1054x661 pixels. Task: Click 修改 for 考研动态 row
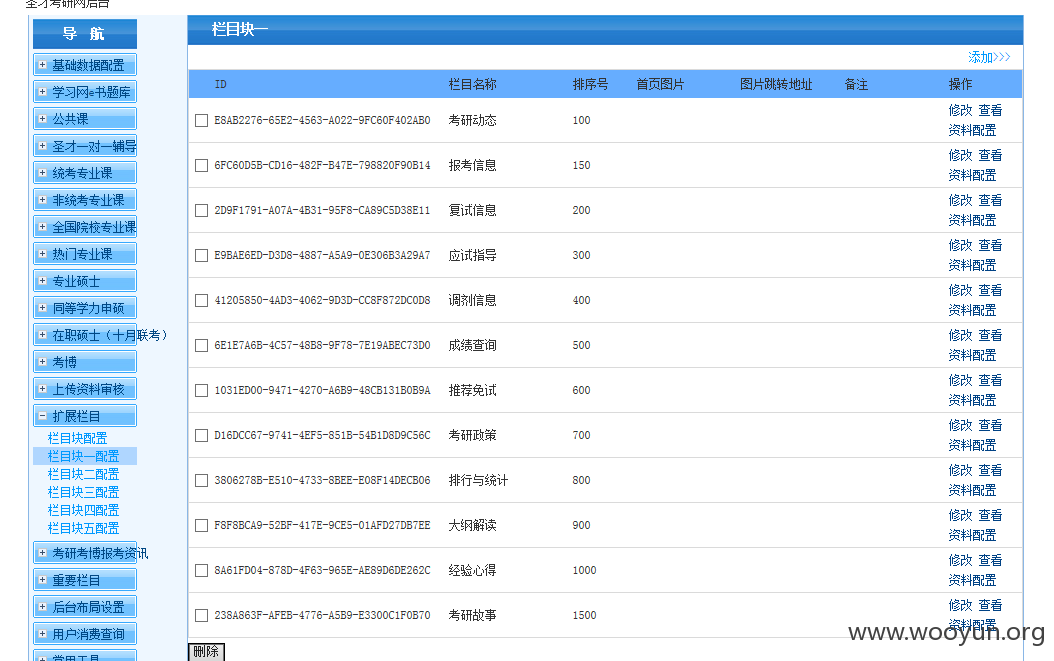click(961, 110)
